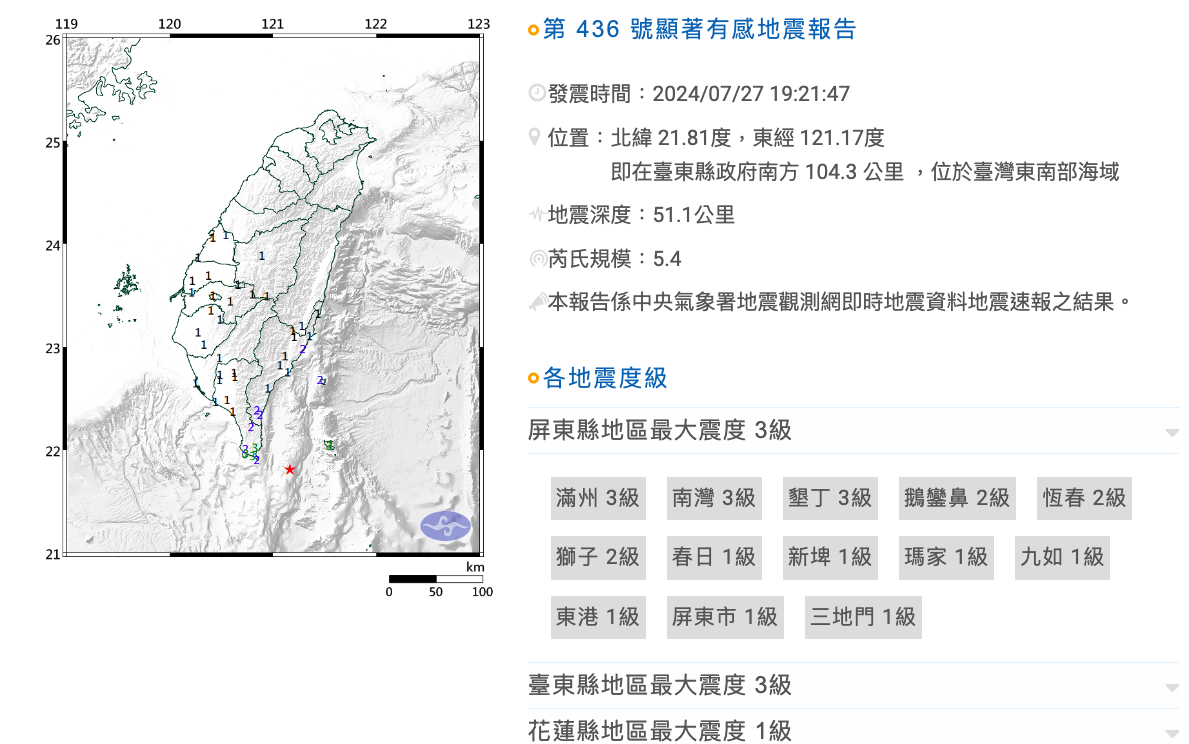Viewport: 1189px width, 744px height.
Task: Click the latitude label 24 left of map
Action: 52,246
